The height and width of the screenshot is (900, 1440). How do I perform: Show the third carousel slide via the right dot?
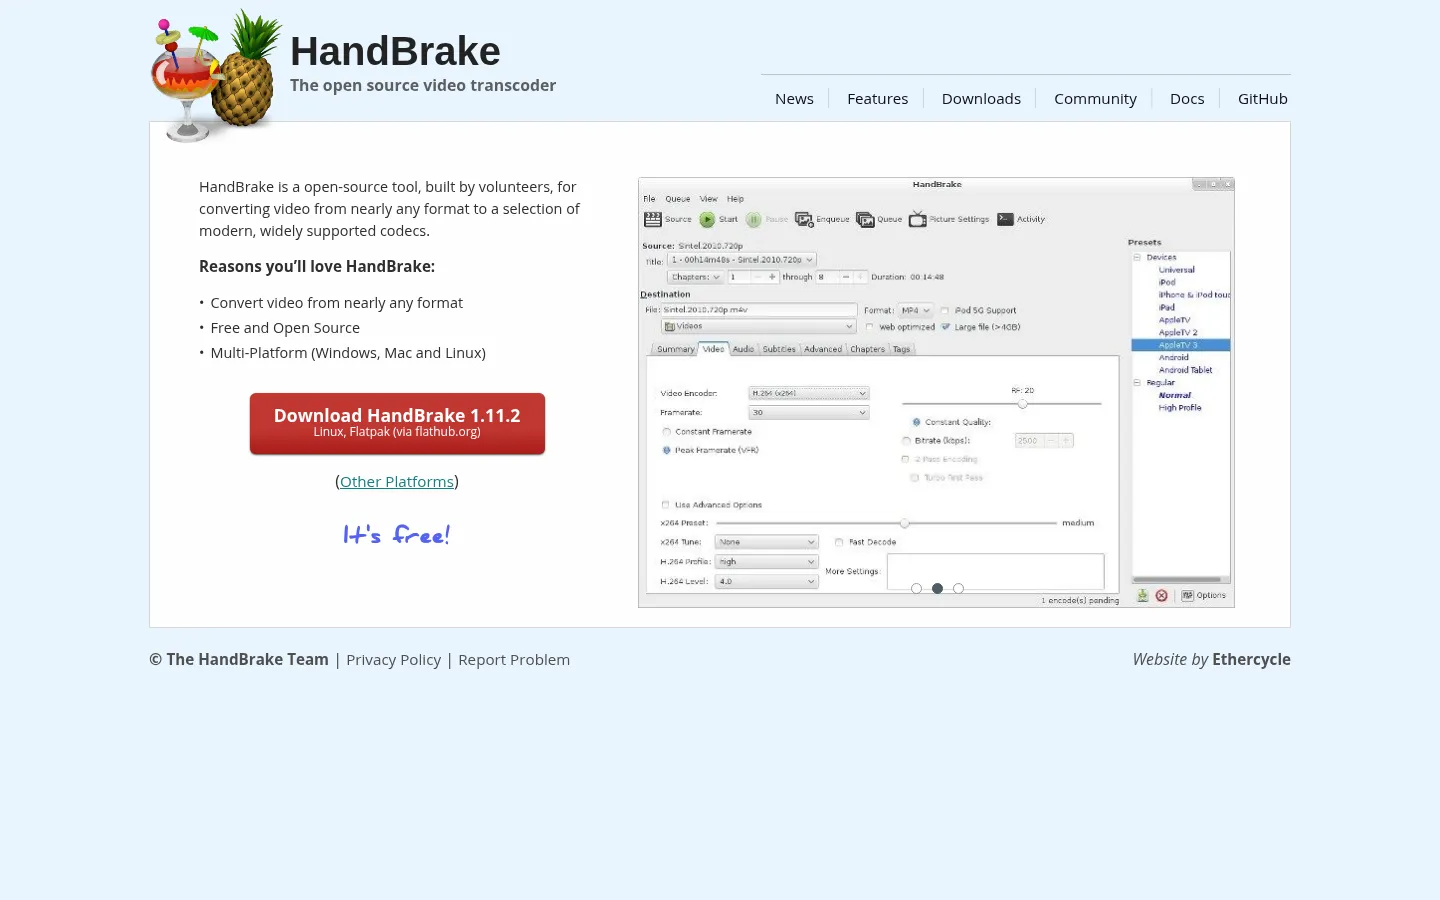coord(958,588)
